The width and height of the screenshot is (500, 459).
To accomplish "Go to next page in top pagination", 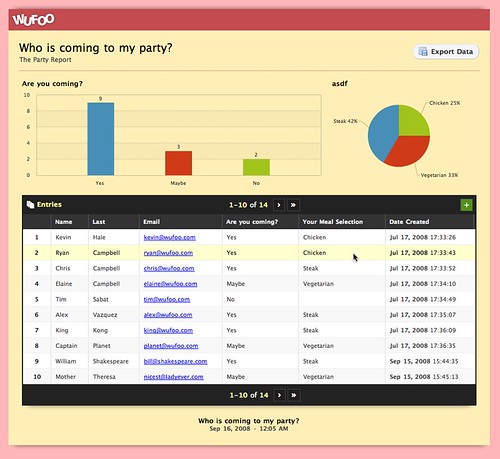I will coord(279,205).
